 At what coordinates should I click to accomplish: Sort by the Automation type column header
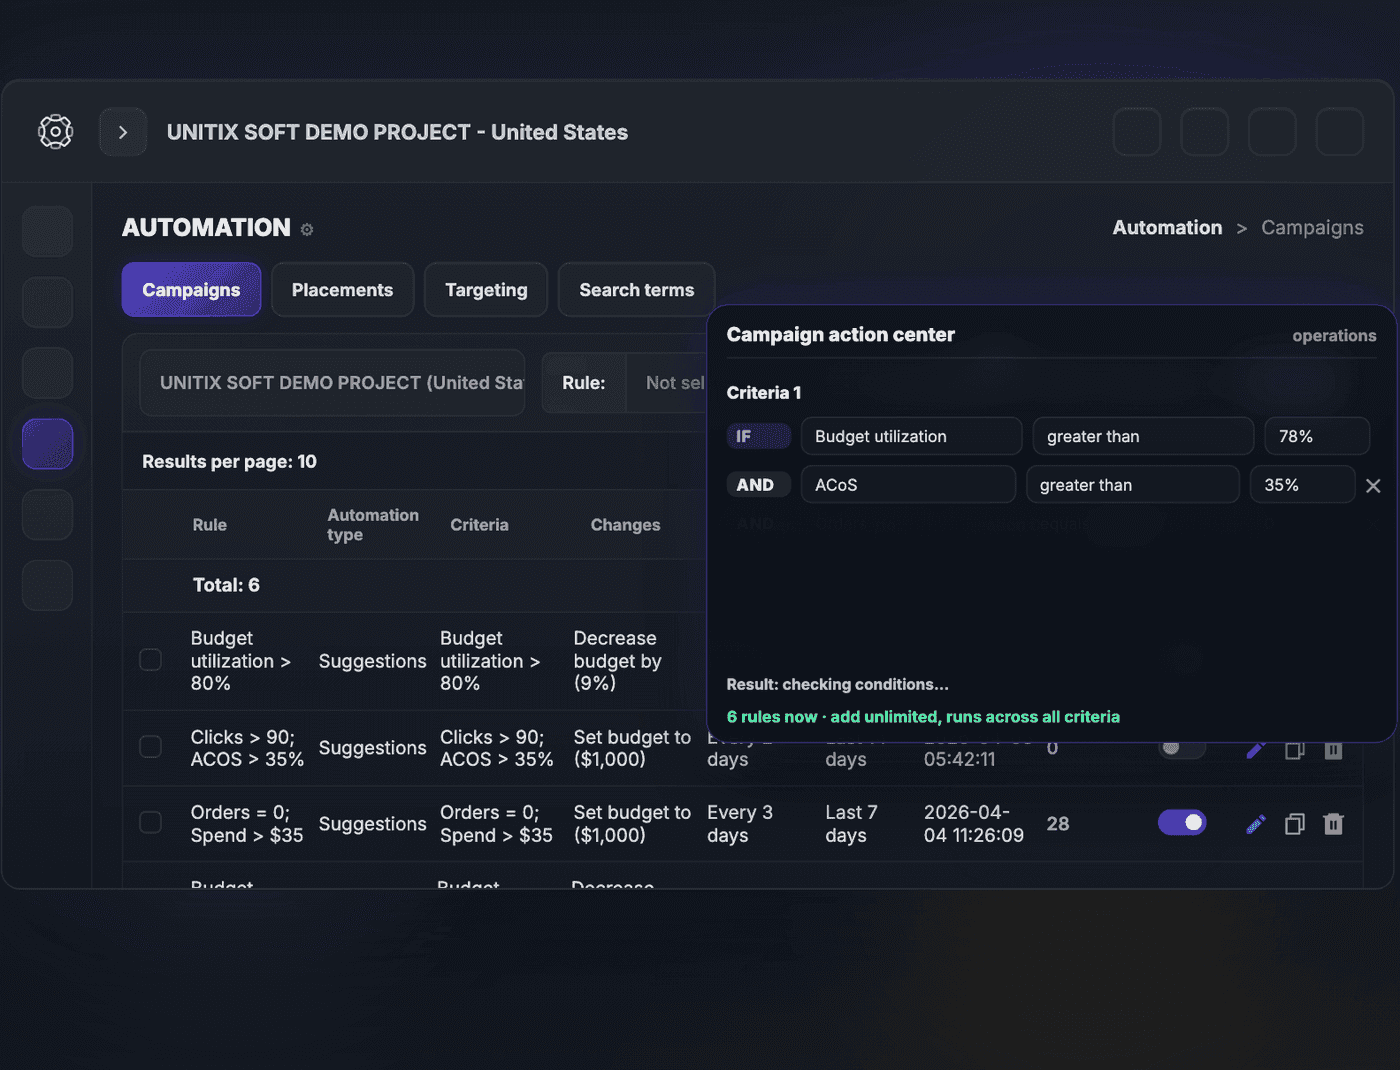click(x=373, y=525)
